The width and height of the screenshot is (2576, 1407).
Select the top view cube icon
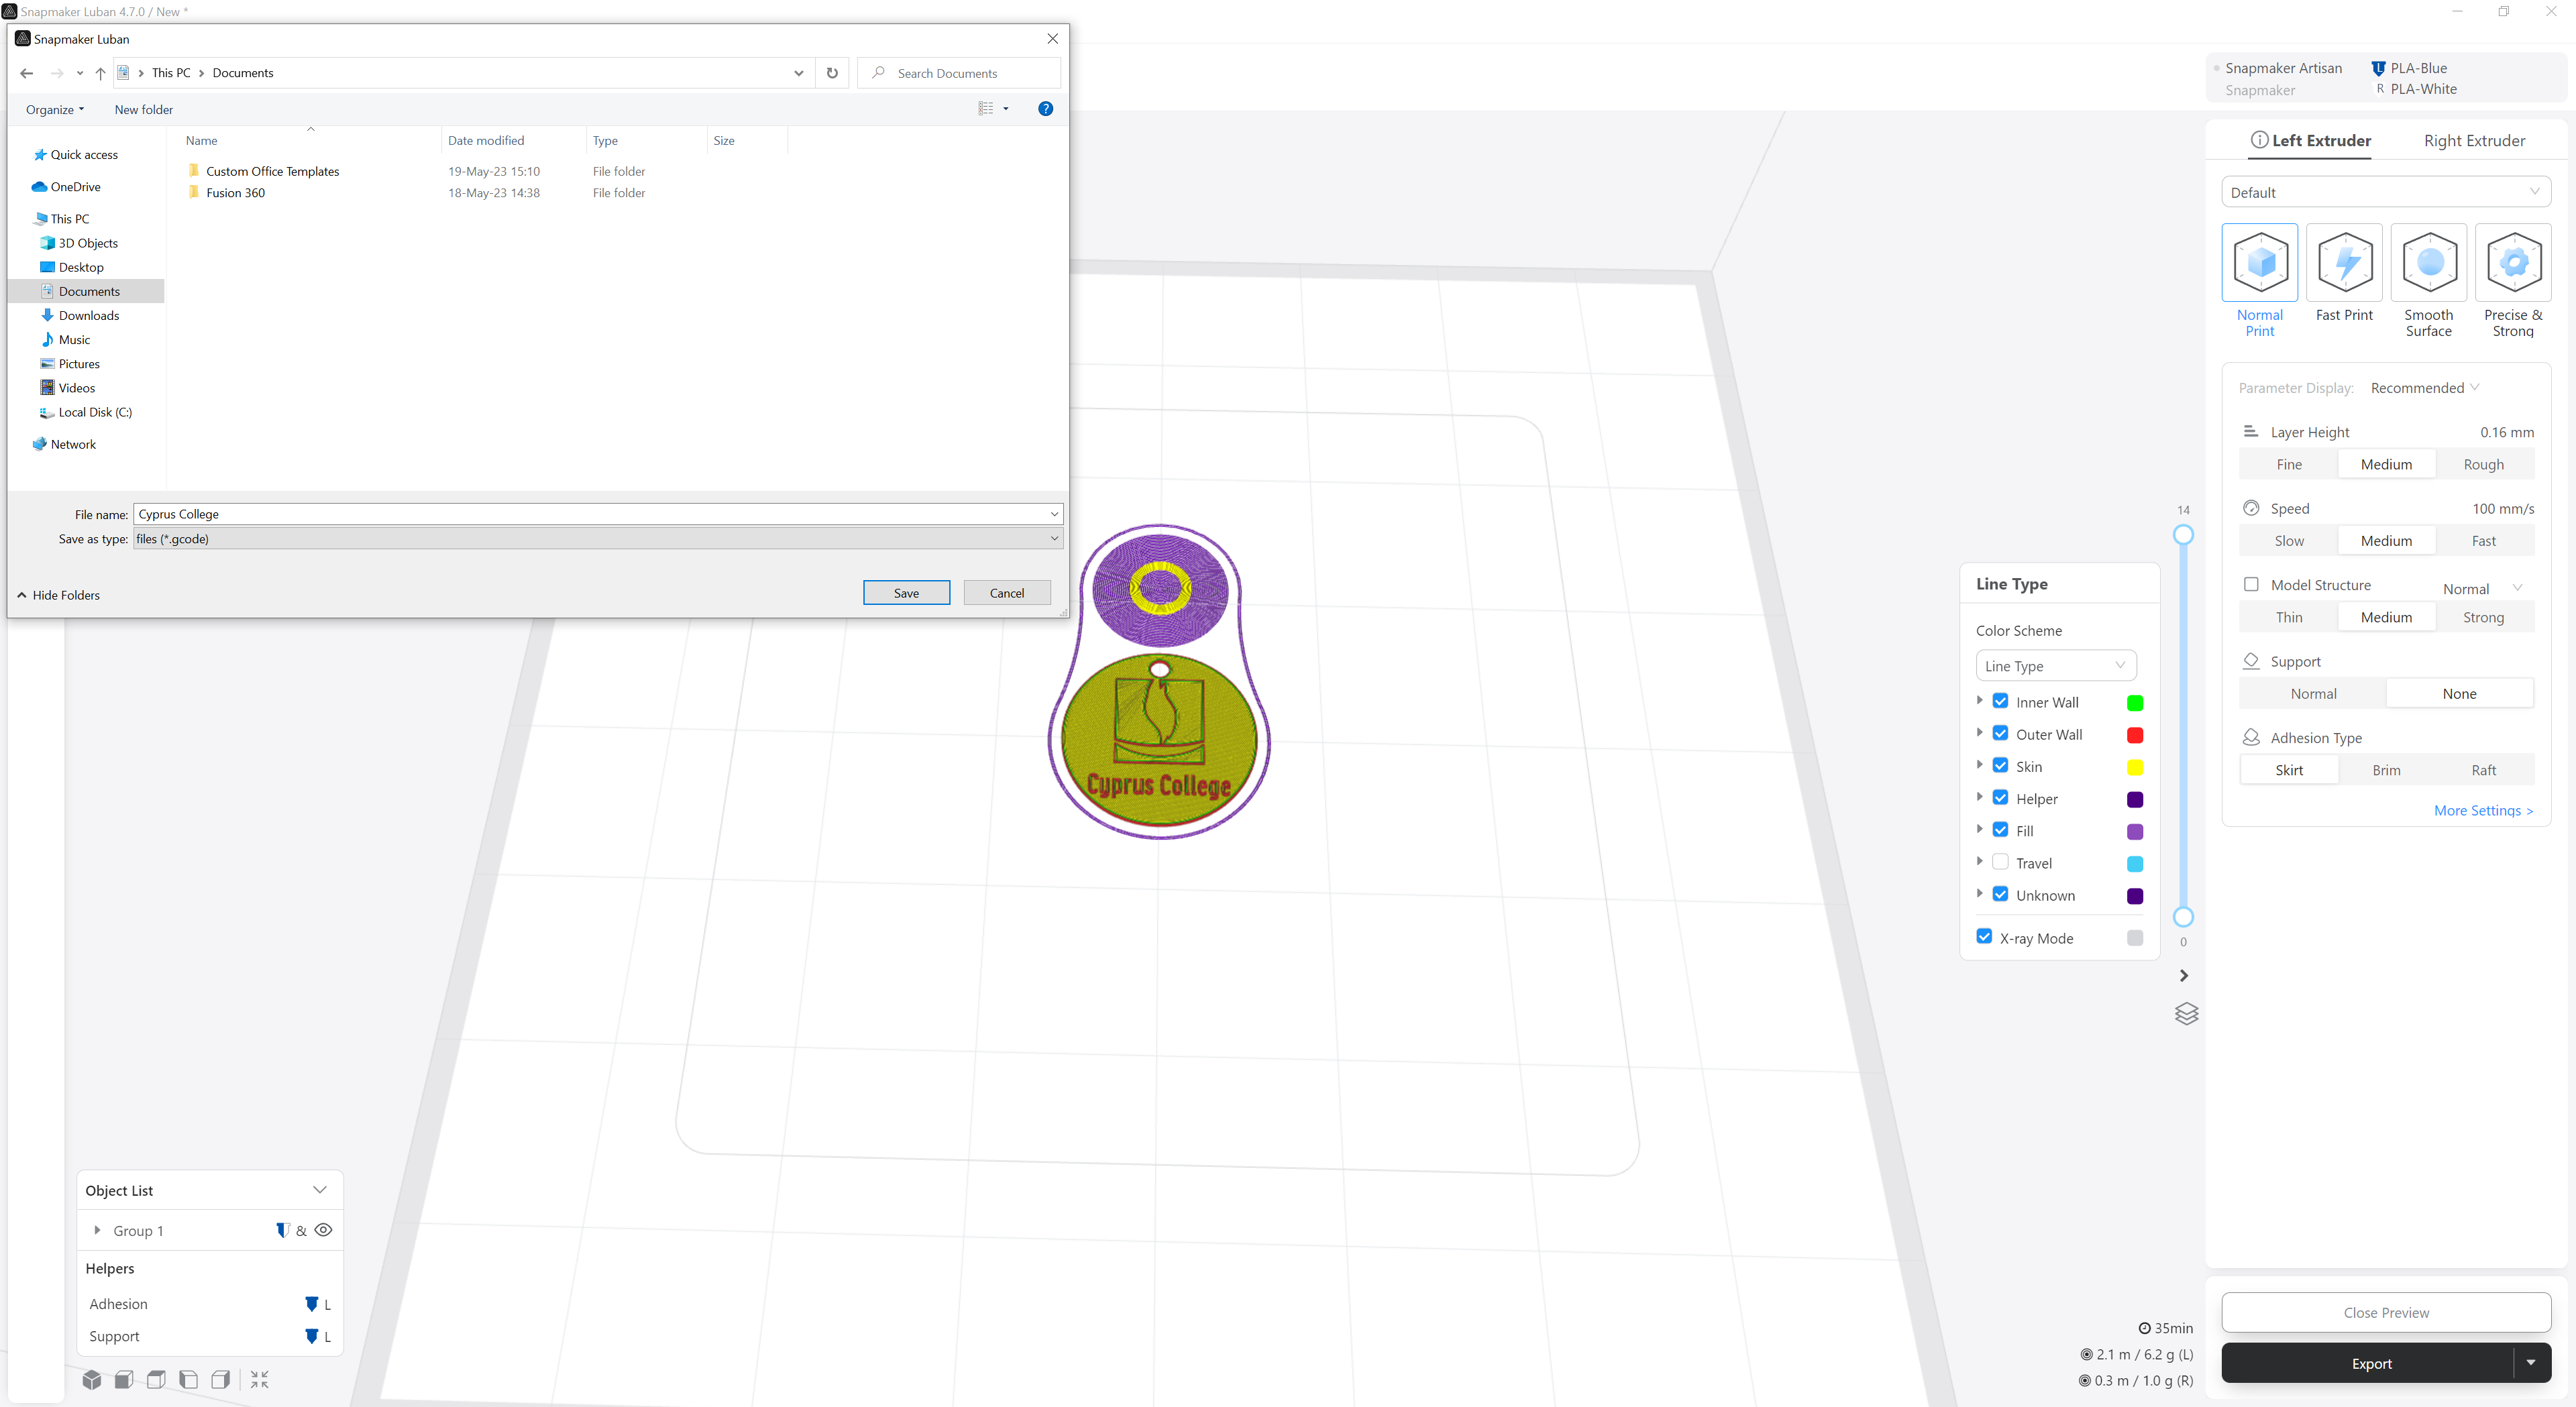[156, 1380]
